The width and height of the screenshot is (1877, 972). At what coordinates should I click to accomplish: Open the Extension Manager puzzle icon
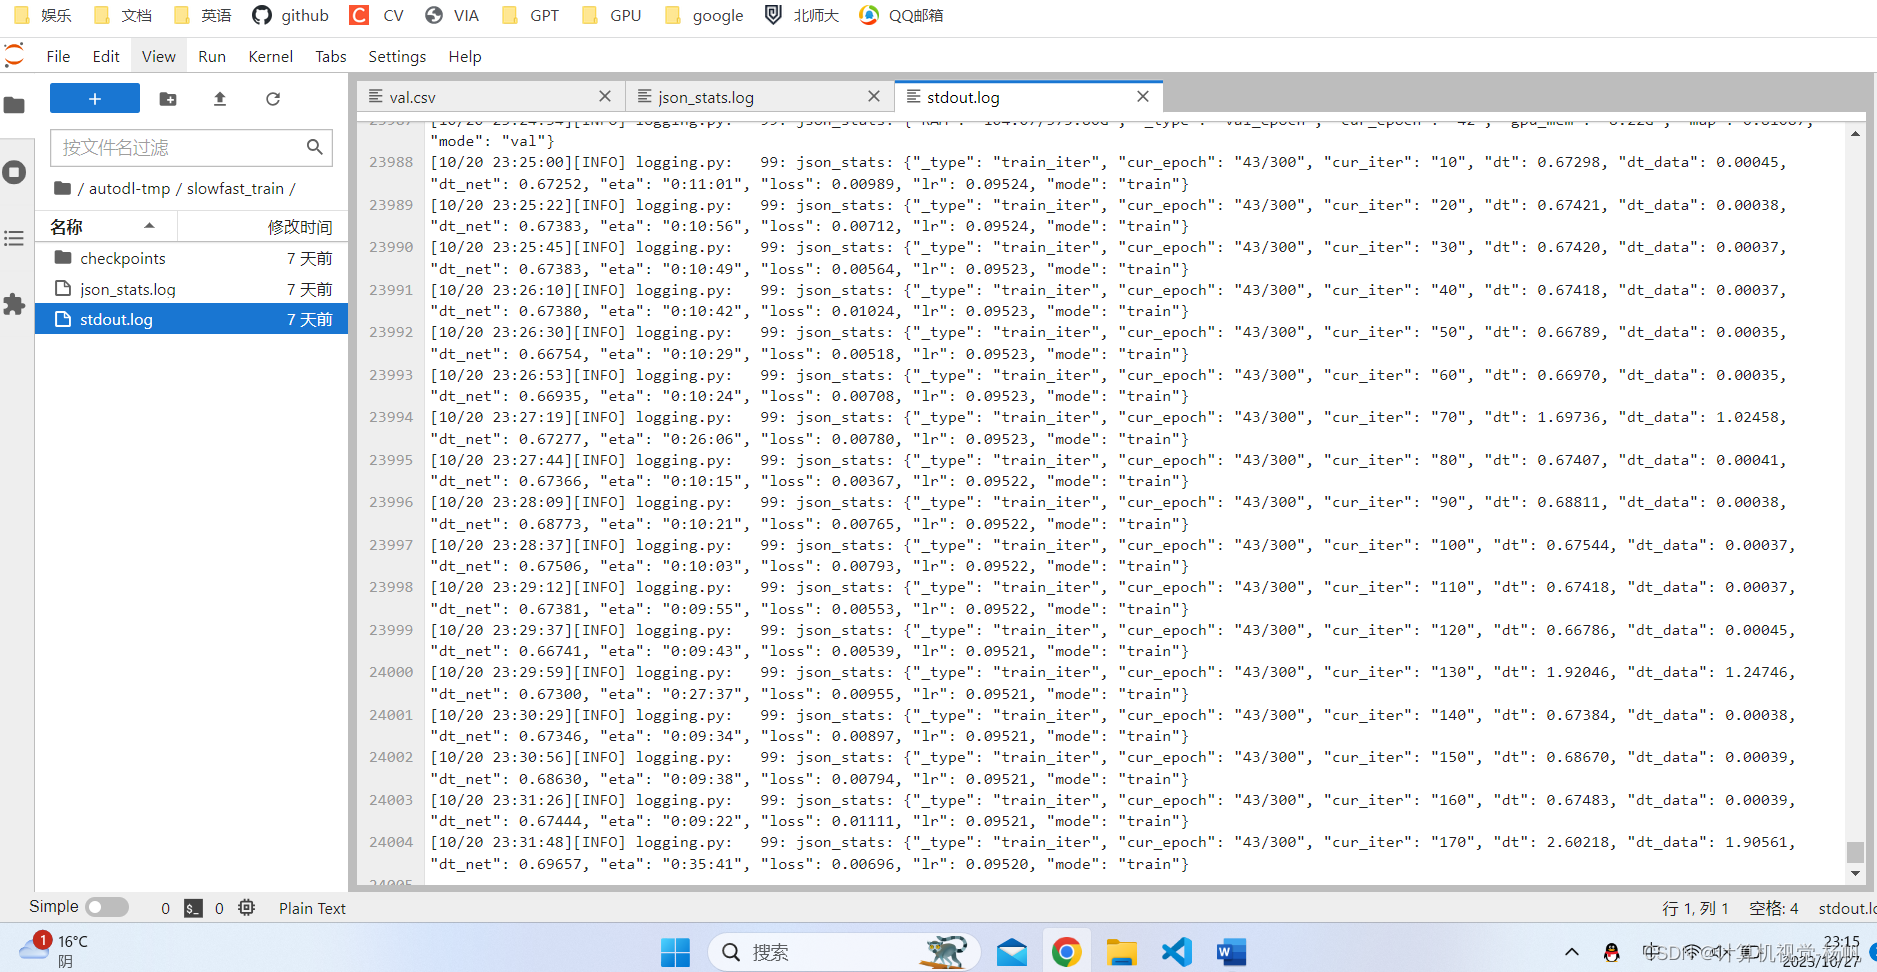pos(14,304)
